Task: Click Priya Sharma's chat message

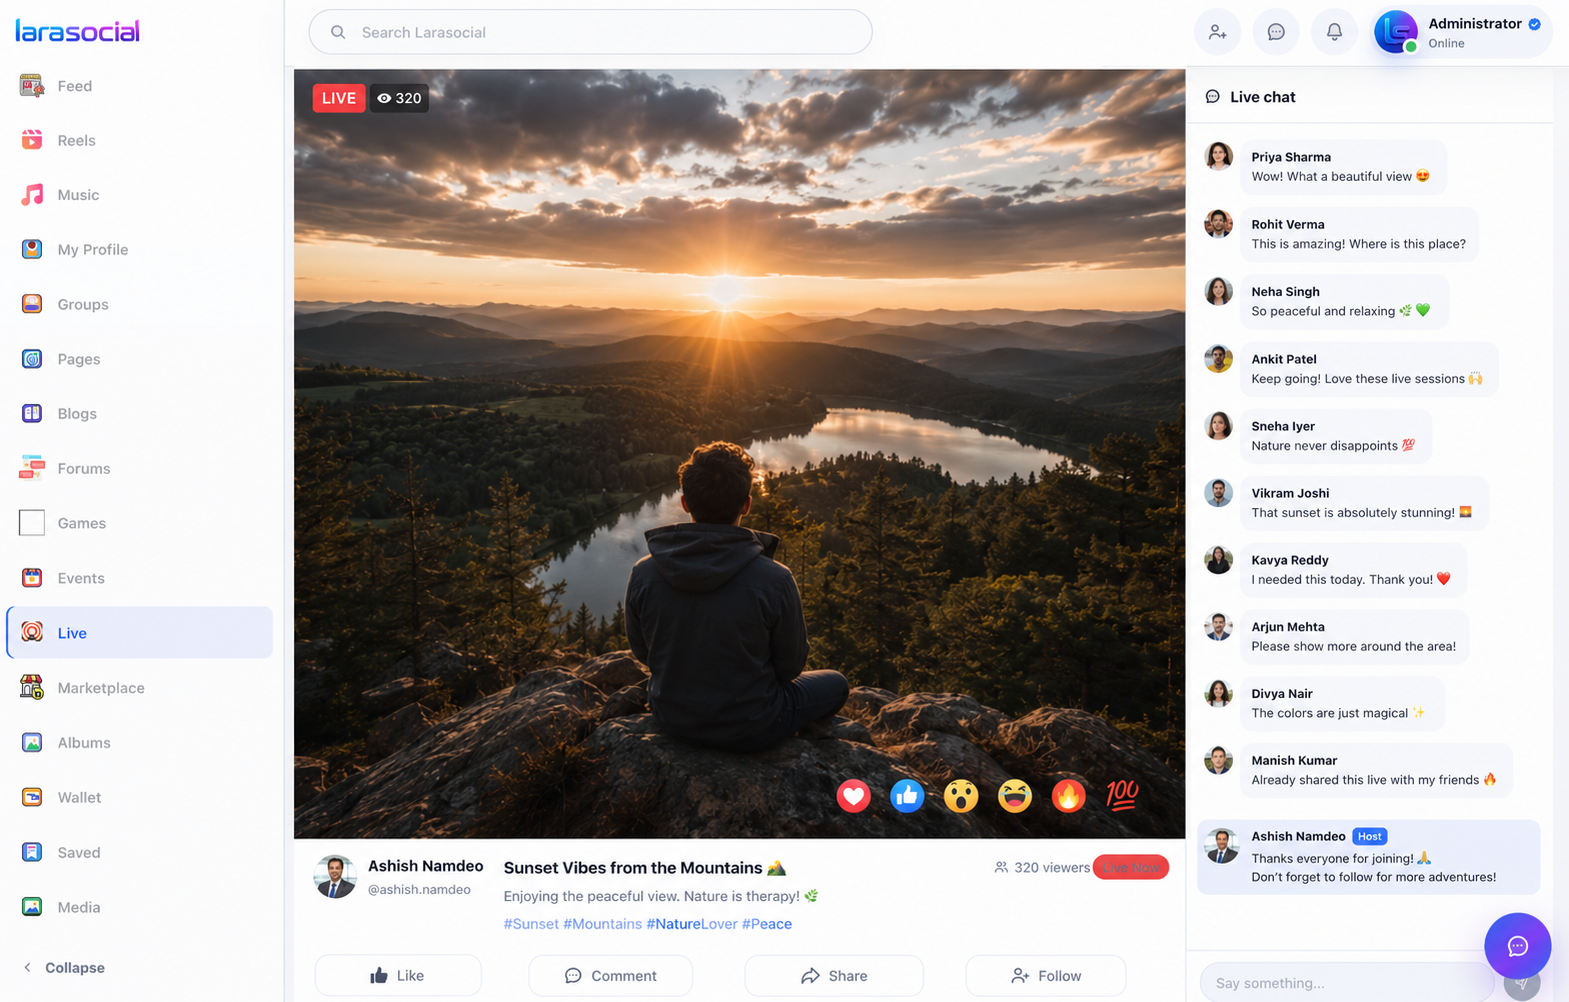Action: coord(1342,167)
